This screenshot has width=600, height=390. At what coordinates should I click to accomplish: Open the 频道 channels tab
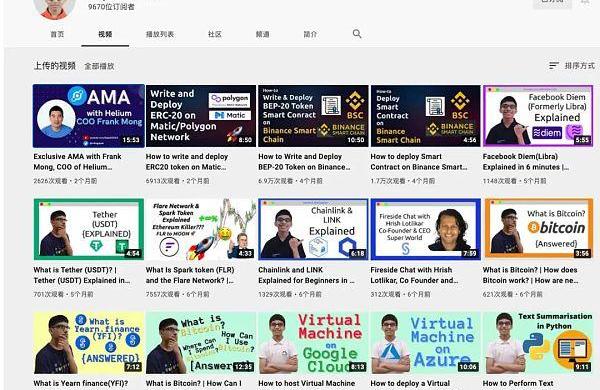262,34
